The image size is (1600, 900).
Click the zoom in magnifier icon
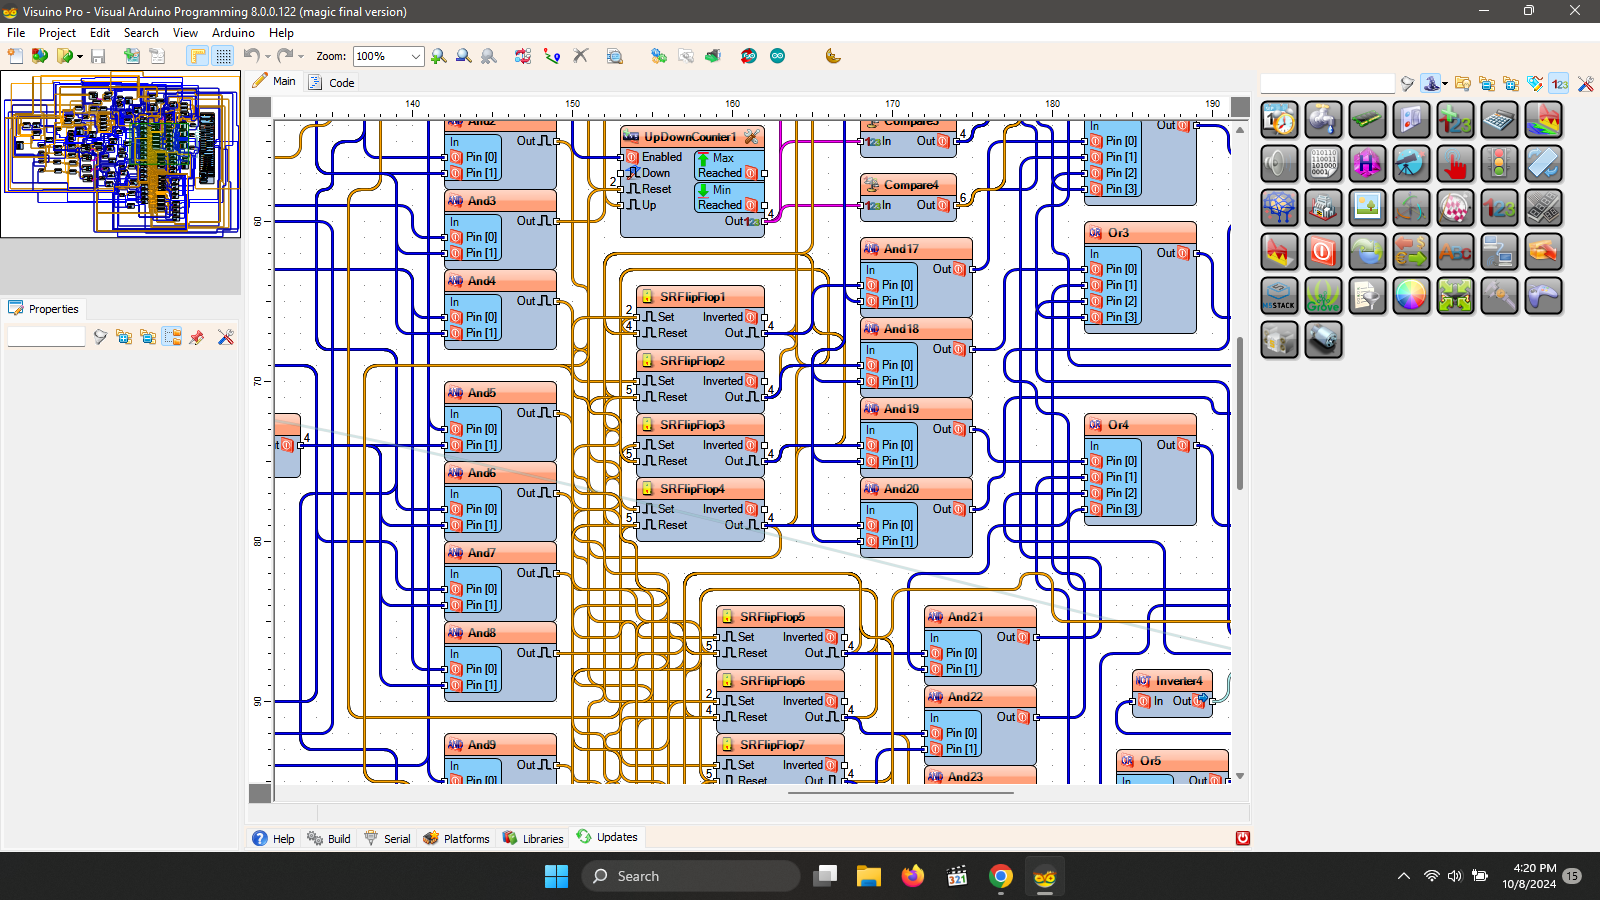[x=439, y=56]
